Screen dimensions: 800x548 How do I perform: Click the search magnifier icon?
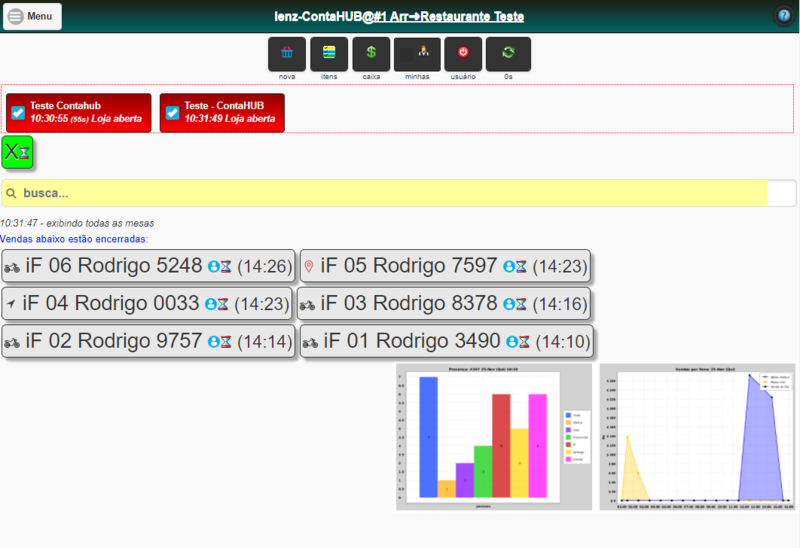click(11, 193)
